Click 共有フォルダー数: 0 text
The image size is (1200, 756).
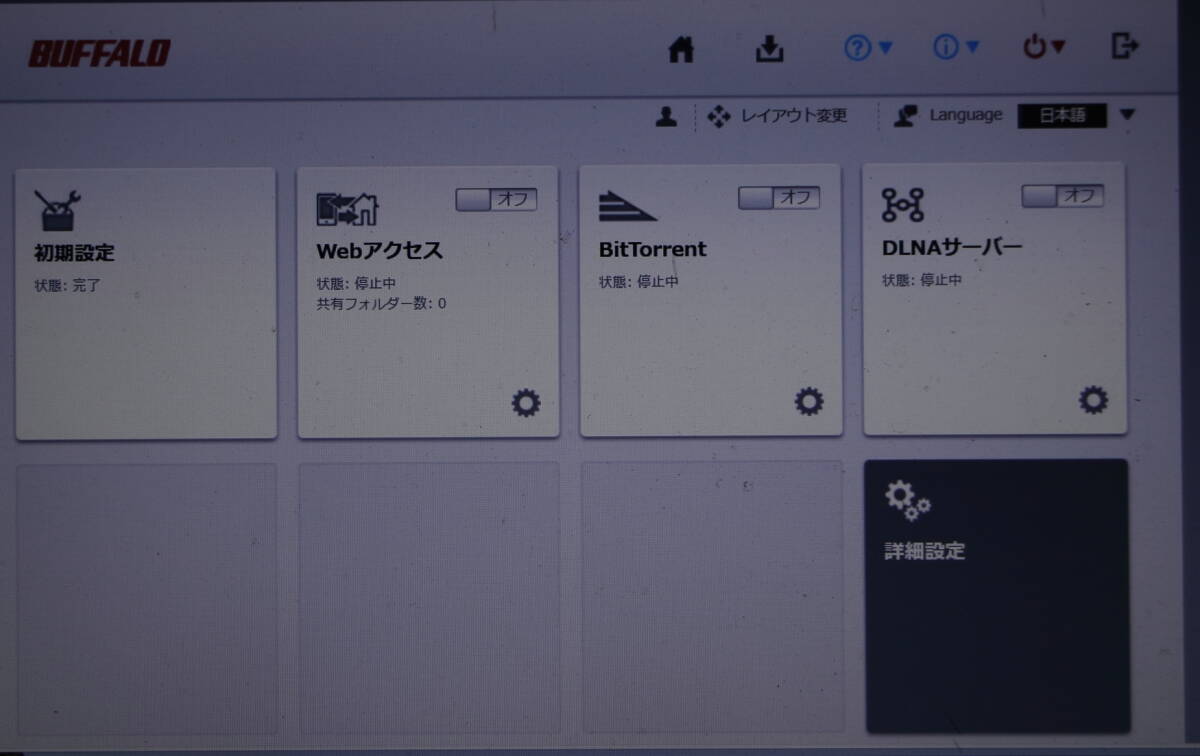[x=381, y=303]
